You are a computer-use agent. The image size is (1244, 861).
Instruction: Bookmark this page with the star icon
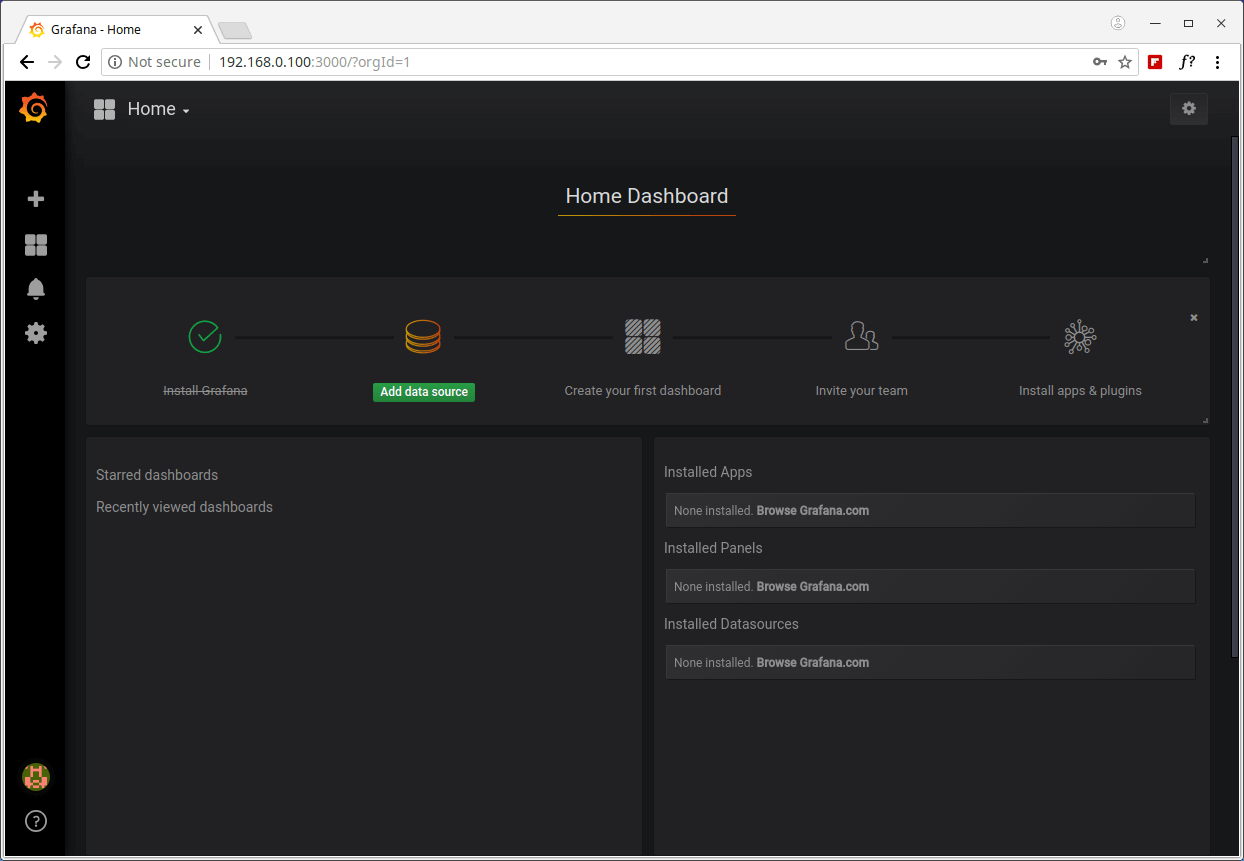coord(1125,62)
